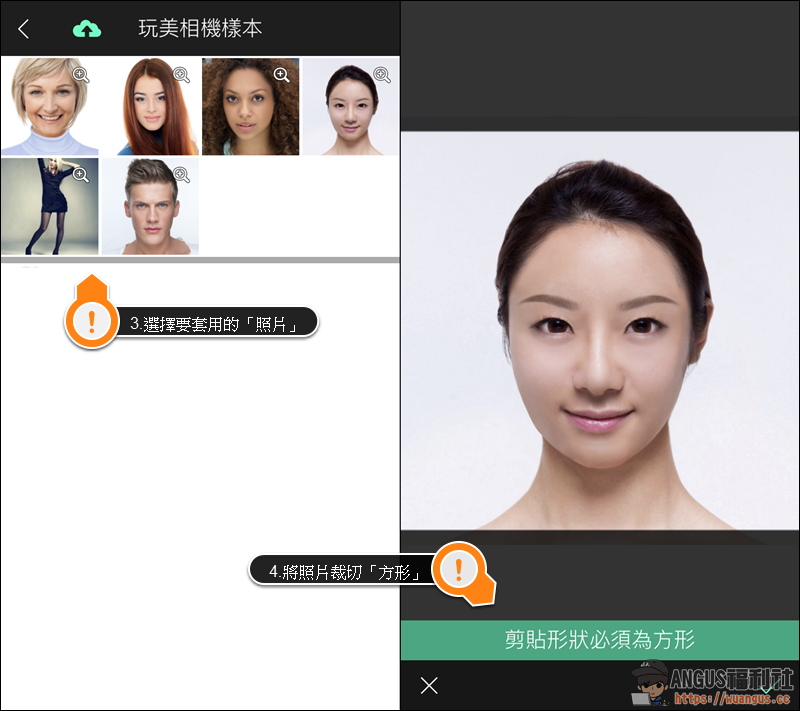Tap the back arrow in header
800x711 pixels.
tap(24, 29)
